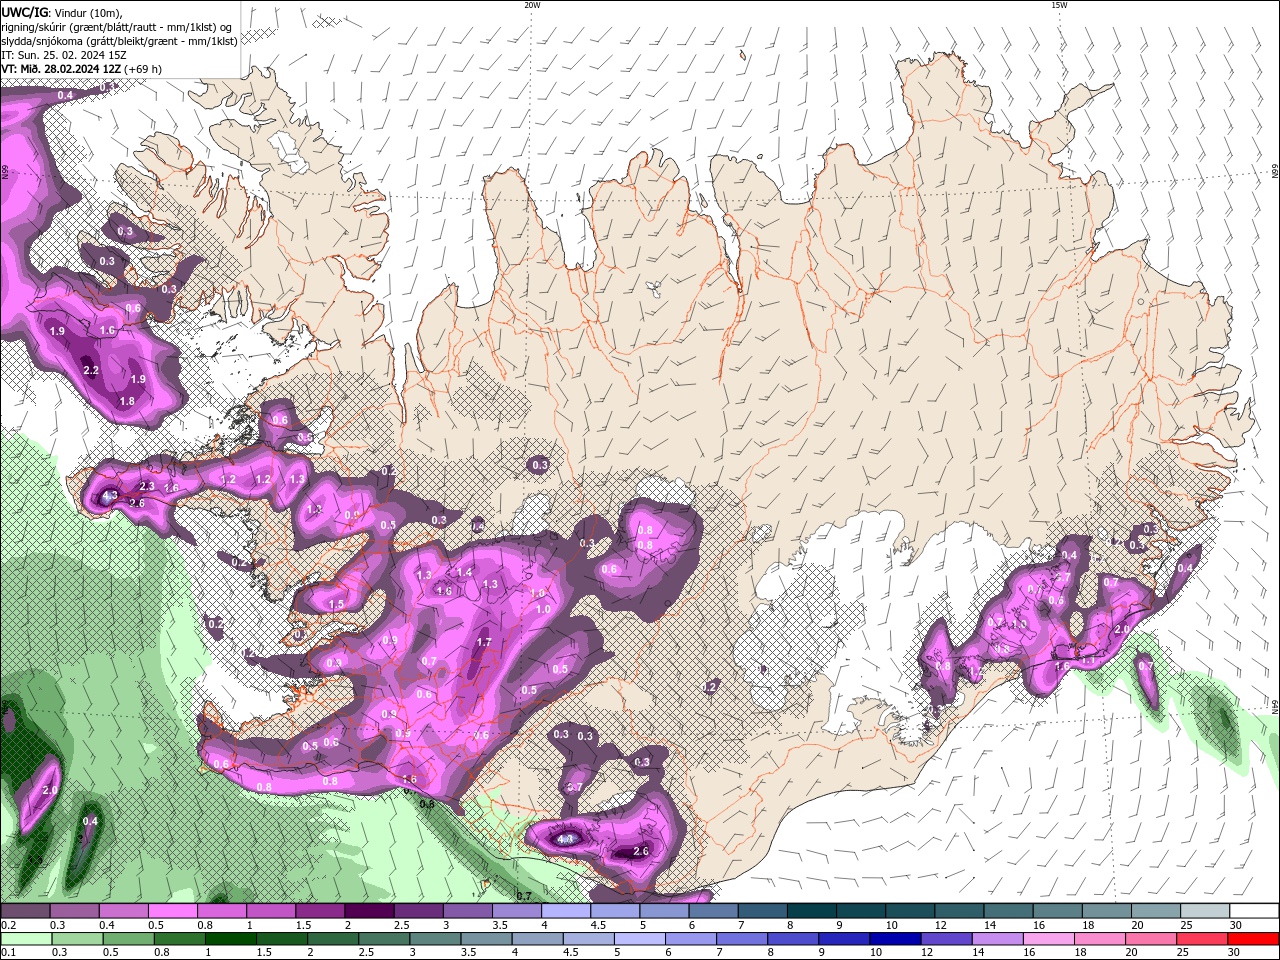This screenshot has height=960, width=1280.
Task: Click the 4.3 snowfall value on the map
Action: point(110,495)
